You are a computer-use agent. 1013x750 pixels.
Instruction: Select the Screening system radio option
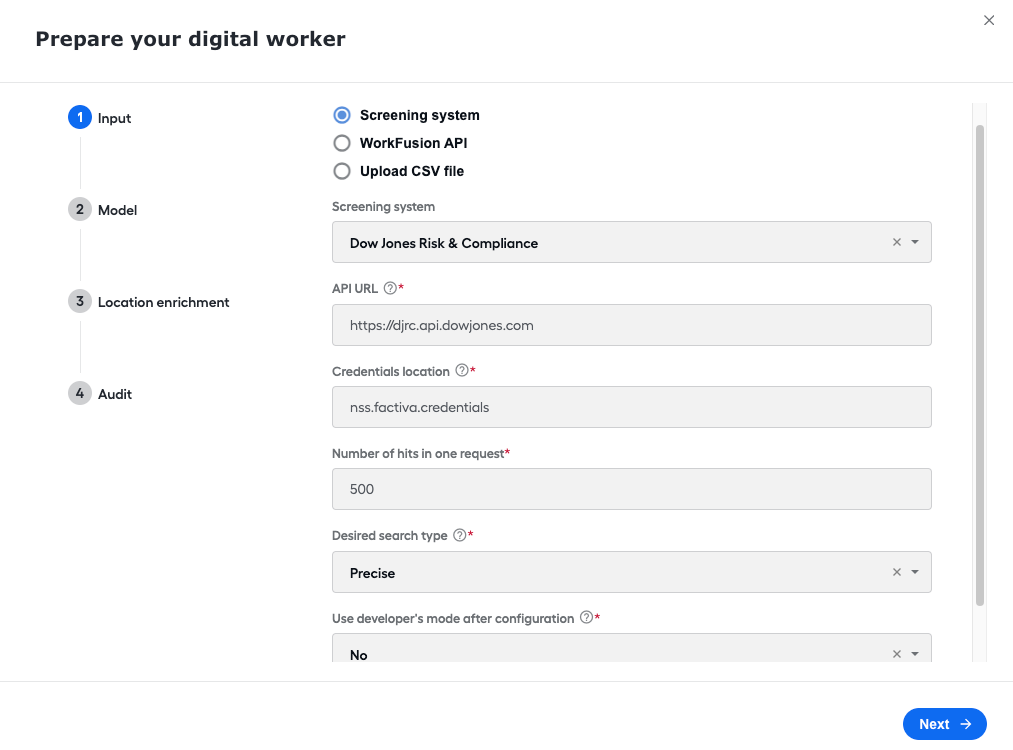tap(342, 115)
